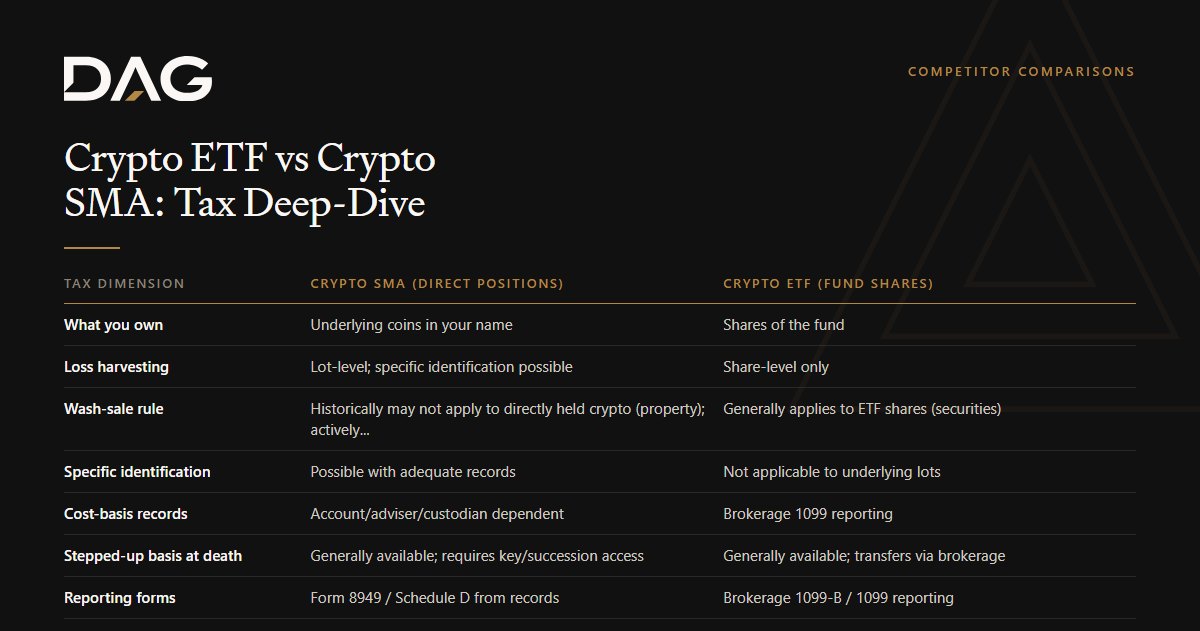Click 'Possible with adequate records' cell
Viewport: 1200px width, 631px height.
413,471
